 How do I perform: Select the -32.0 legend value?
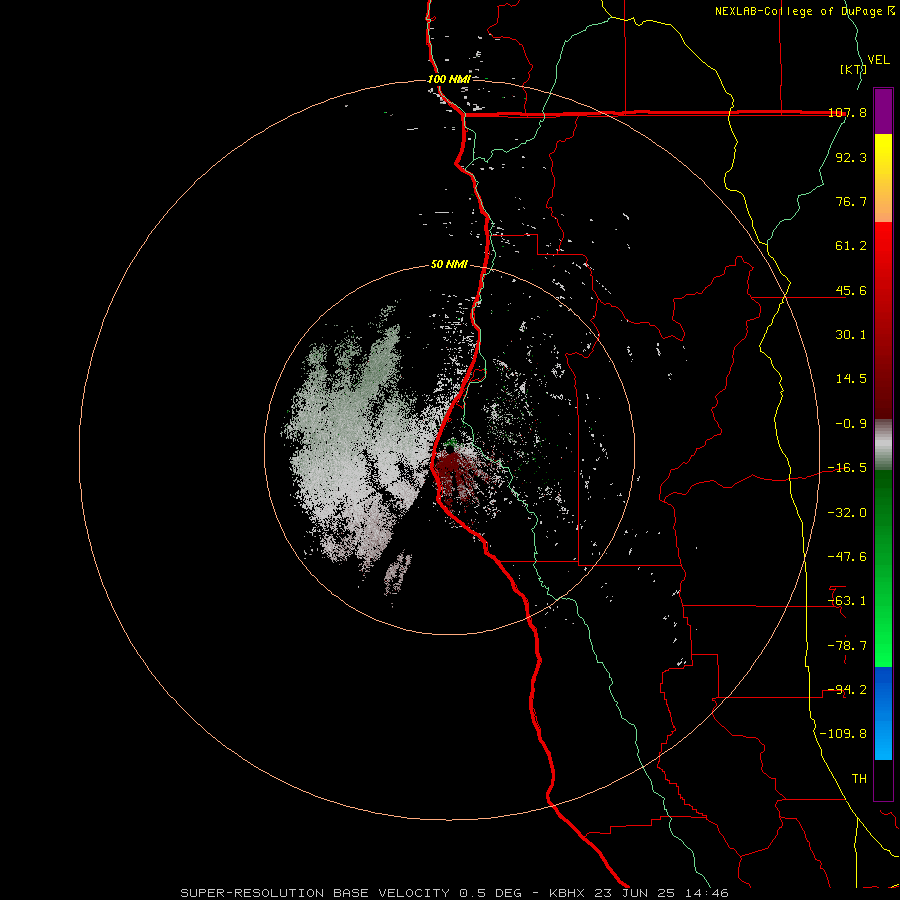847,513
